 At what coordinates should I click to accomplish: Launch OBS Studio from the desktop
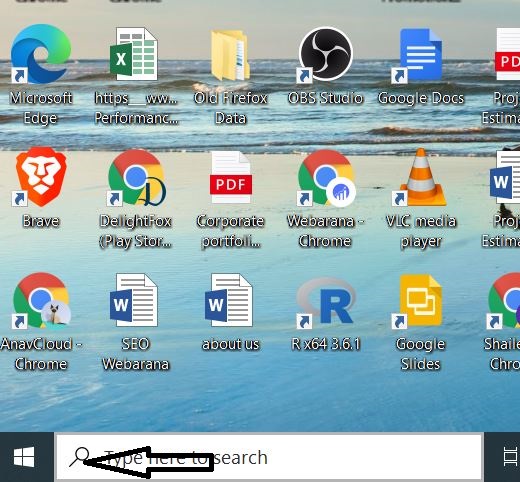tap(325, 55)
